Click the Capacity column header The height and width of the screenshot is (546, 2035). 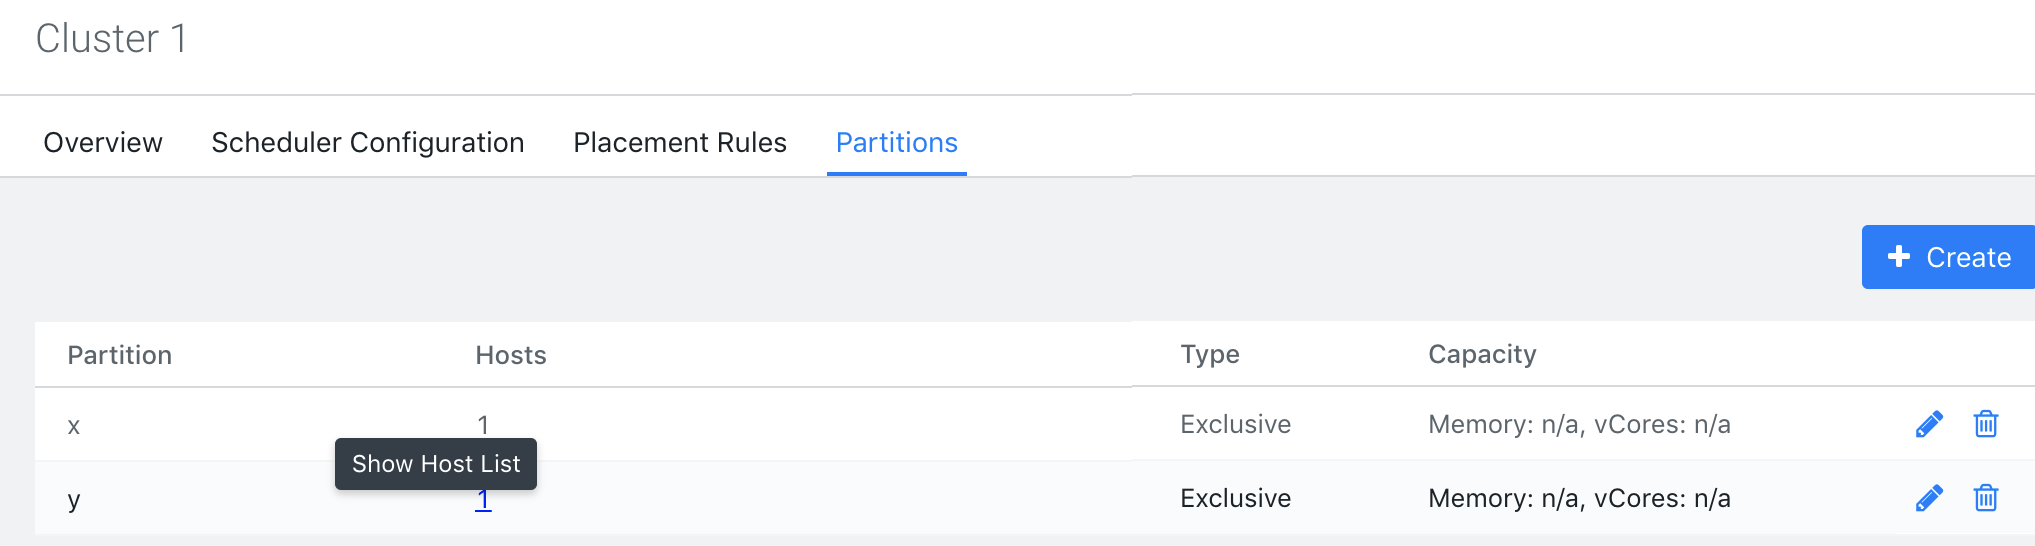pos(1482,354)
